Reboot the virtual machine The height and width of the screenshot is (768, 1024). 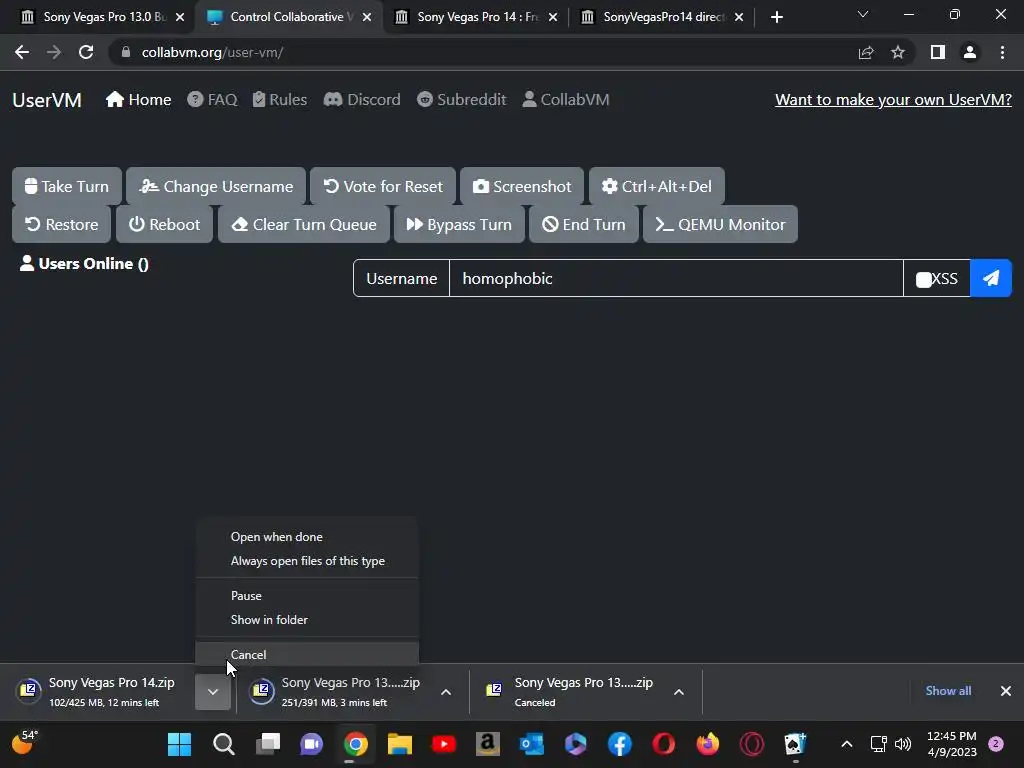[165, 224]
